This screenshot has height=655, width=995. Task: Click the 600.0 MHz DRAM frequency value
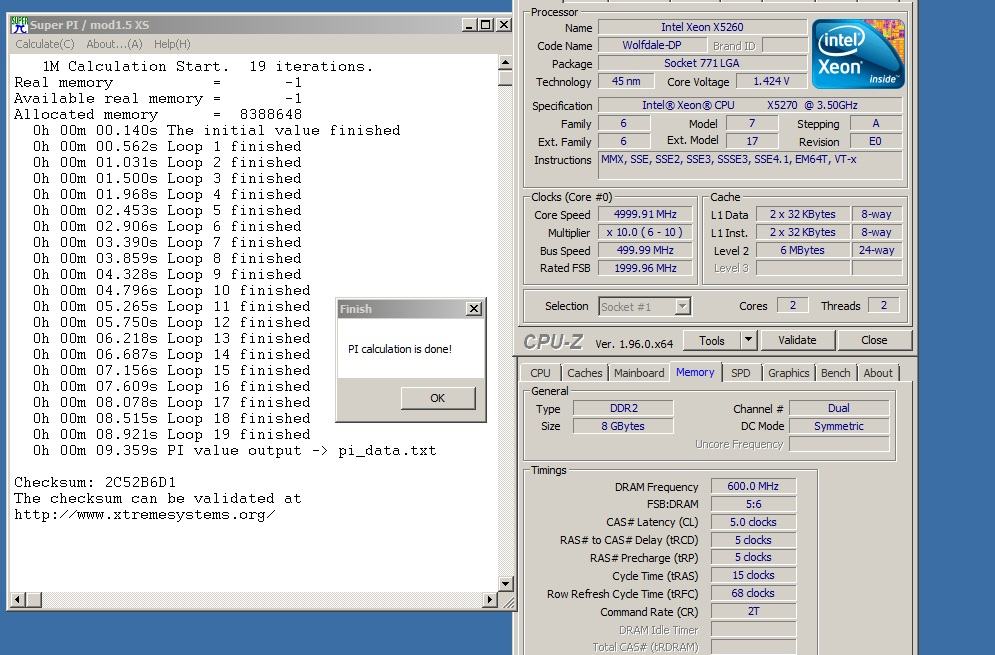pos(753,486)
